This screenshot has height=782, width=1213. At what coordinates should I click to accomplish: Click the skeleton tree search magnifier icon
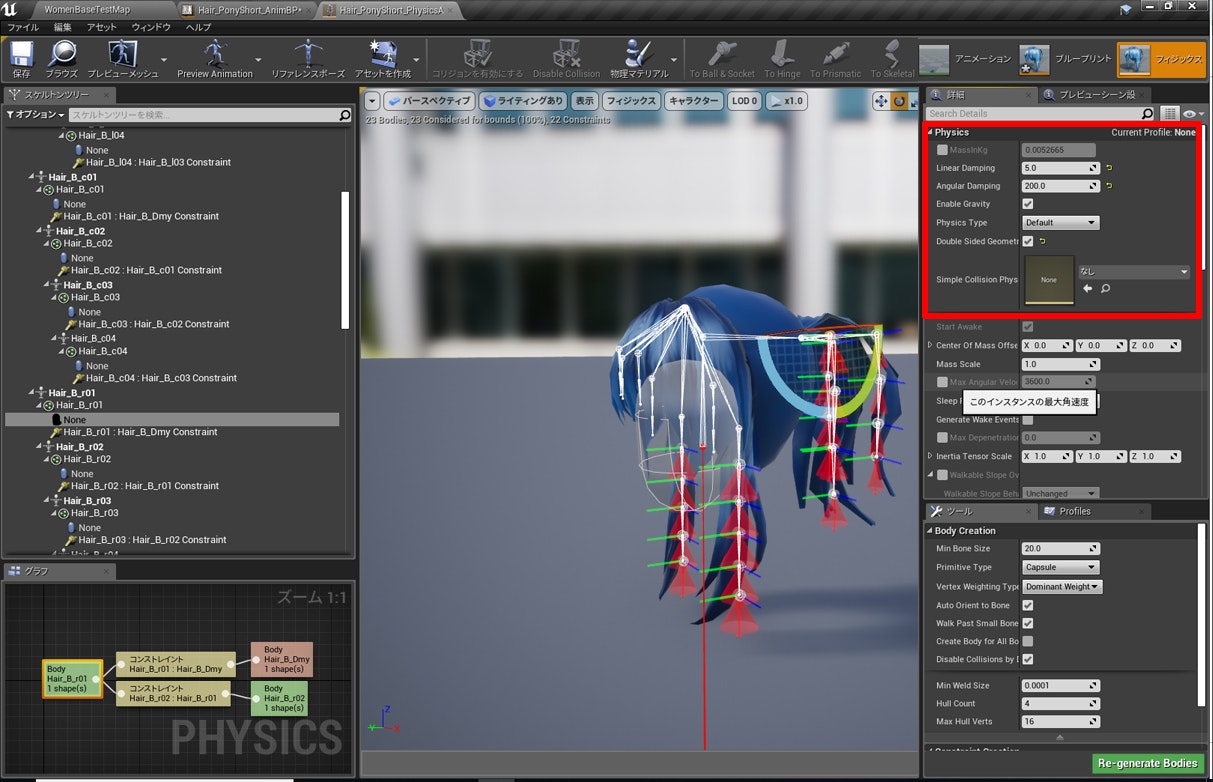point(345,116)
